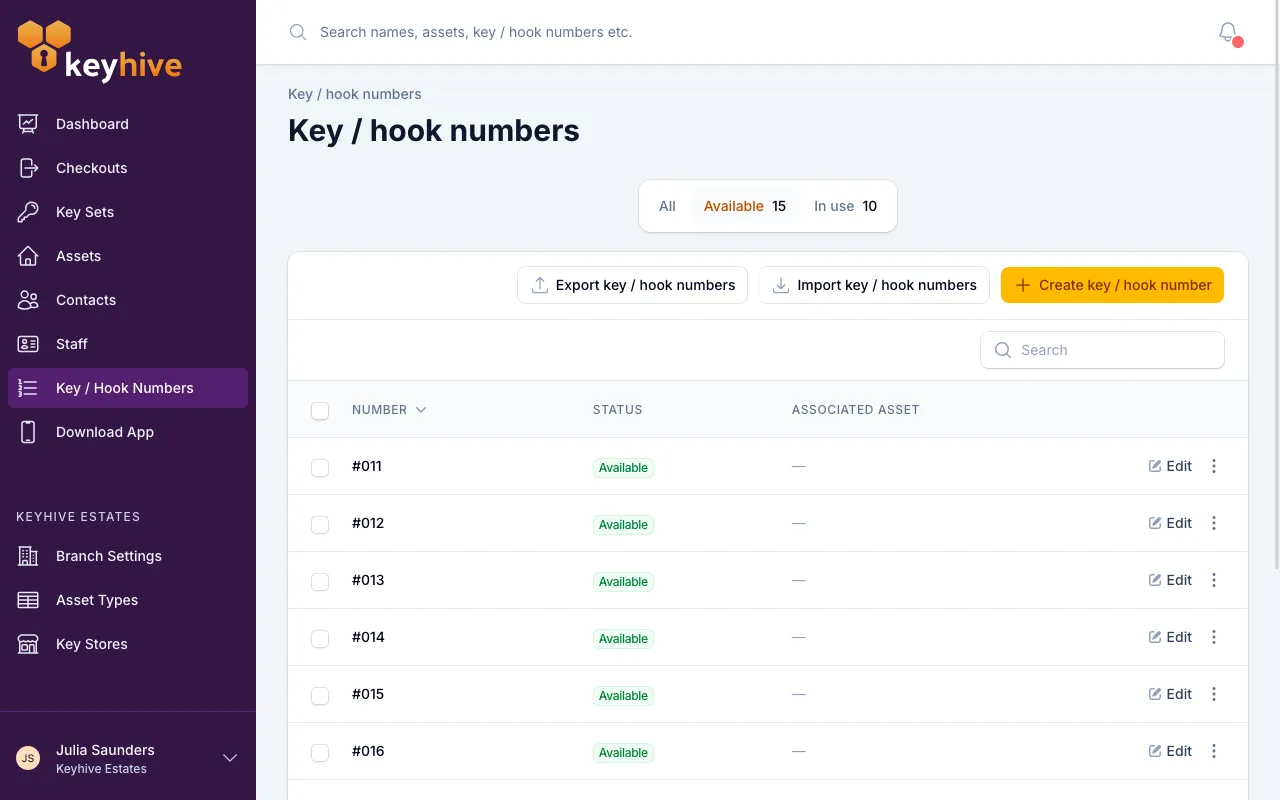
Task: Open the more options menu for #012
Action: point(1214,523)
